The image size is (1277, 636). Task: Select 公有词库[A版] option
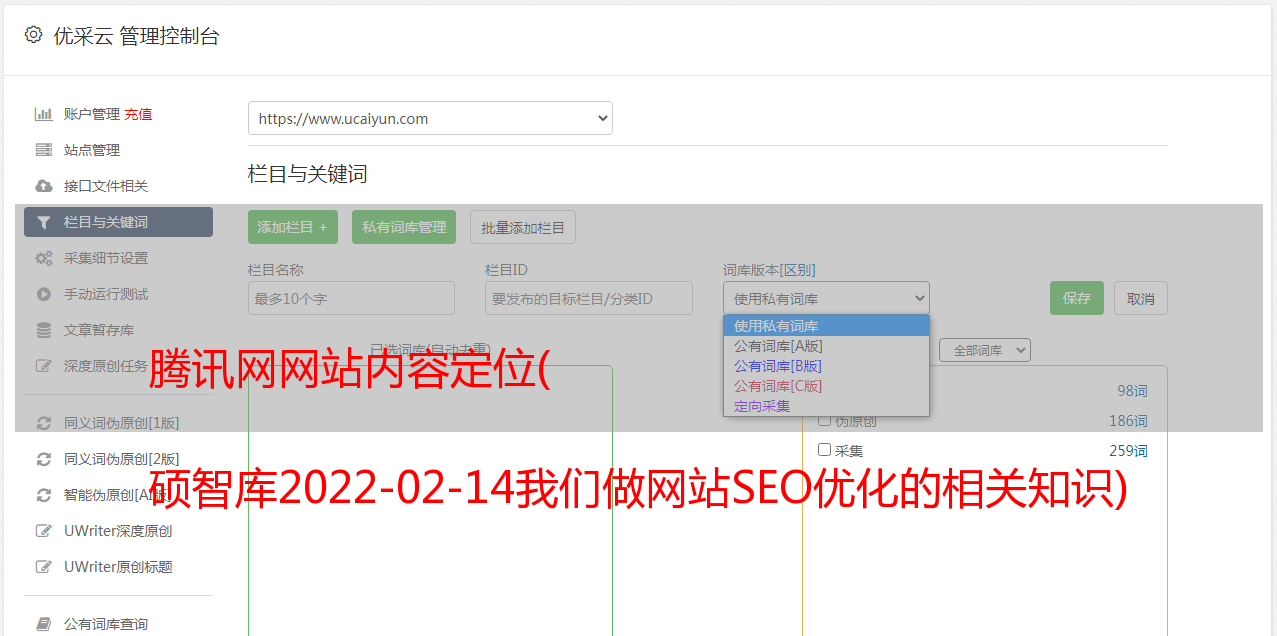826,346
